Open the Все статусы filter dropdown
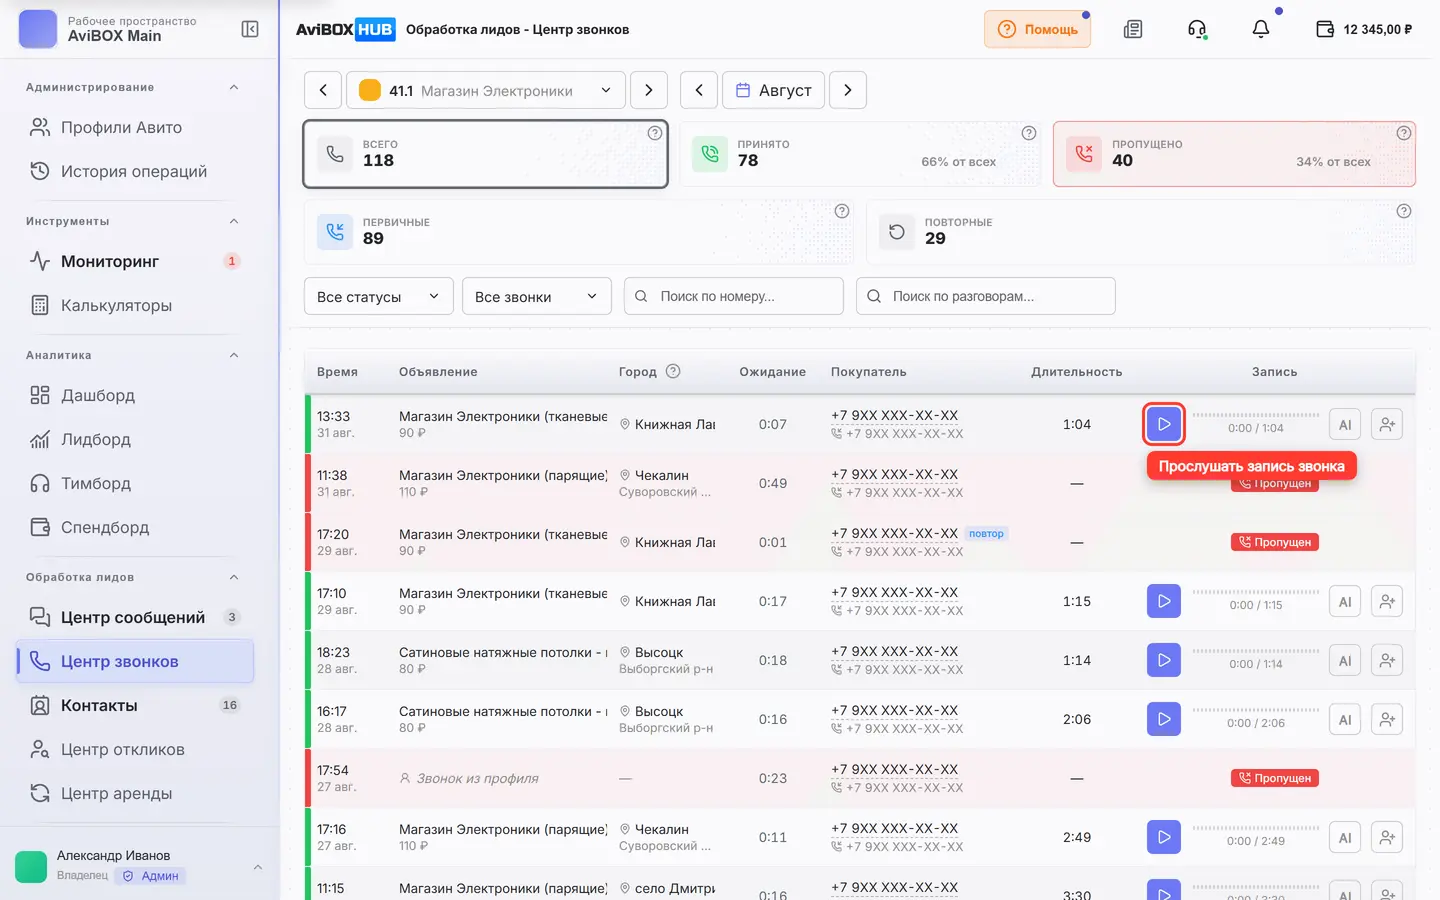 click(x=379, y=296)
